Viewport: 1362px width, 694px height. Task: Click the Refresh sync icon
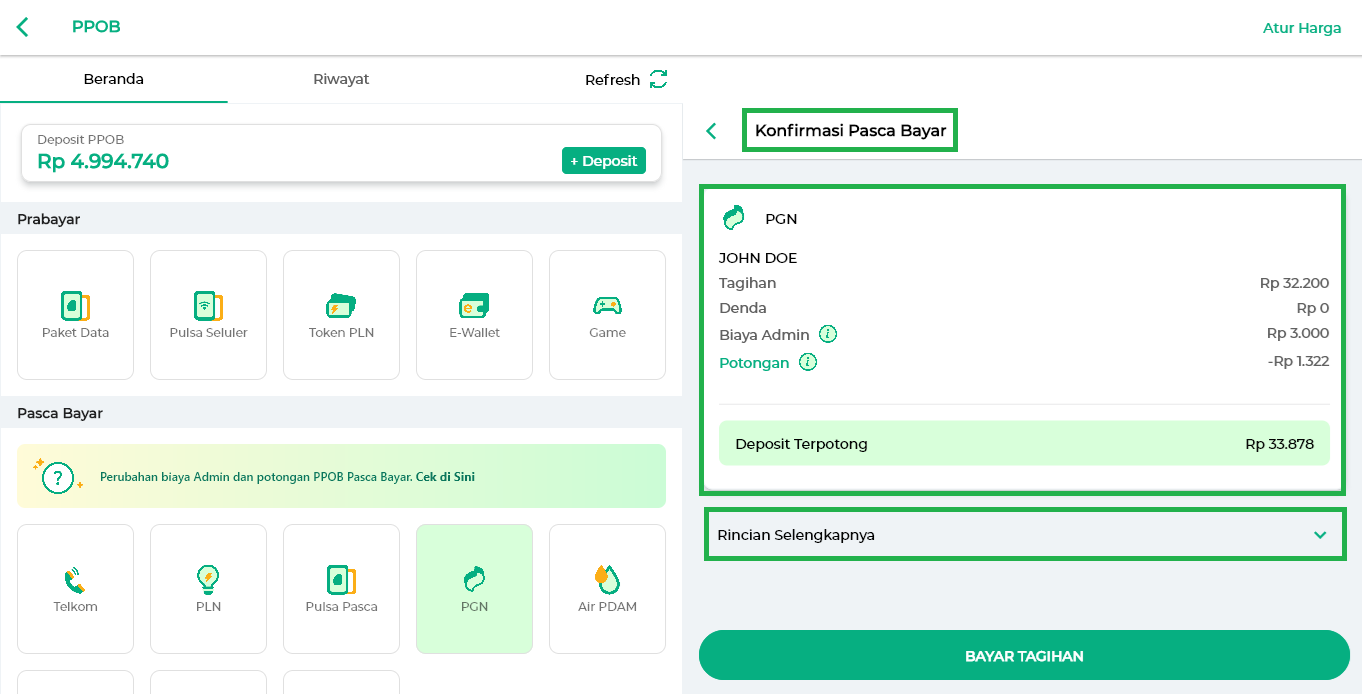pyautogui.click(x=658, y=79)
